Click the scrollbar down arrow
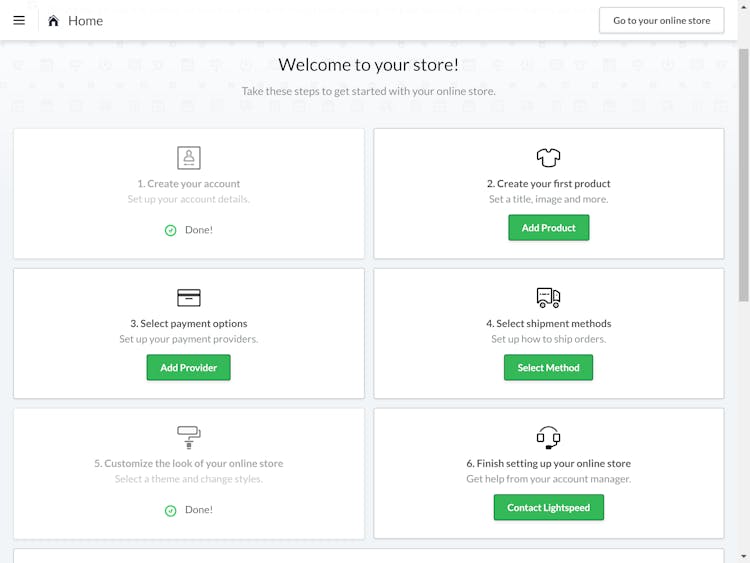The width and height of the screenshot is (750, 563). 743,556
